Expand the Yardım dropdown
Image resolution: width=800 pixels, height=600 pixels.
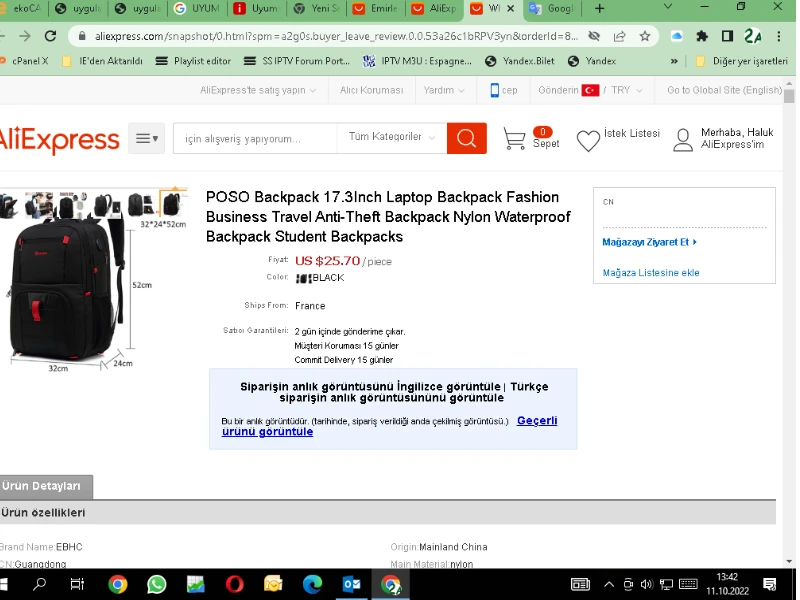click(x=444, y=90)
